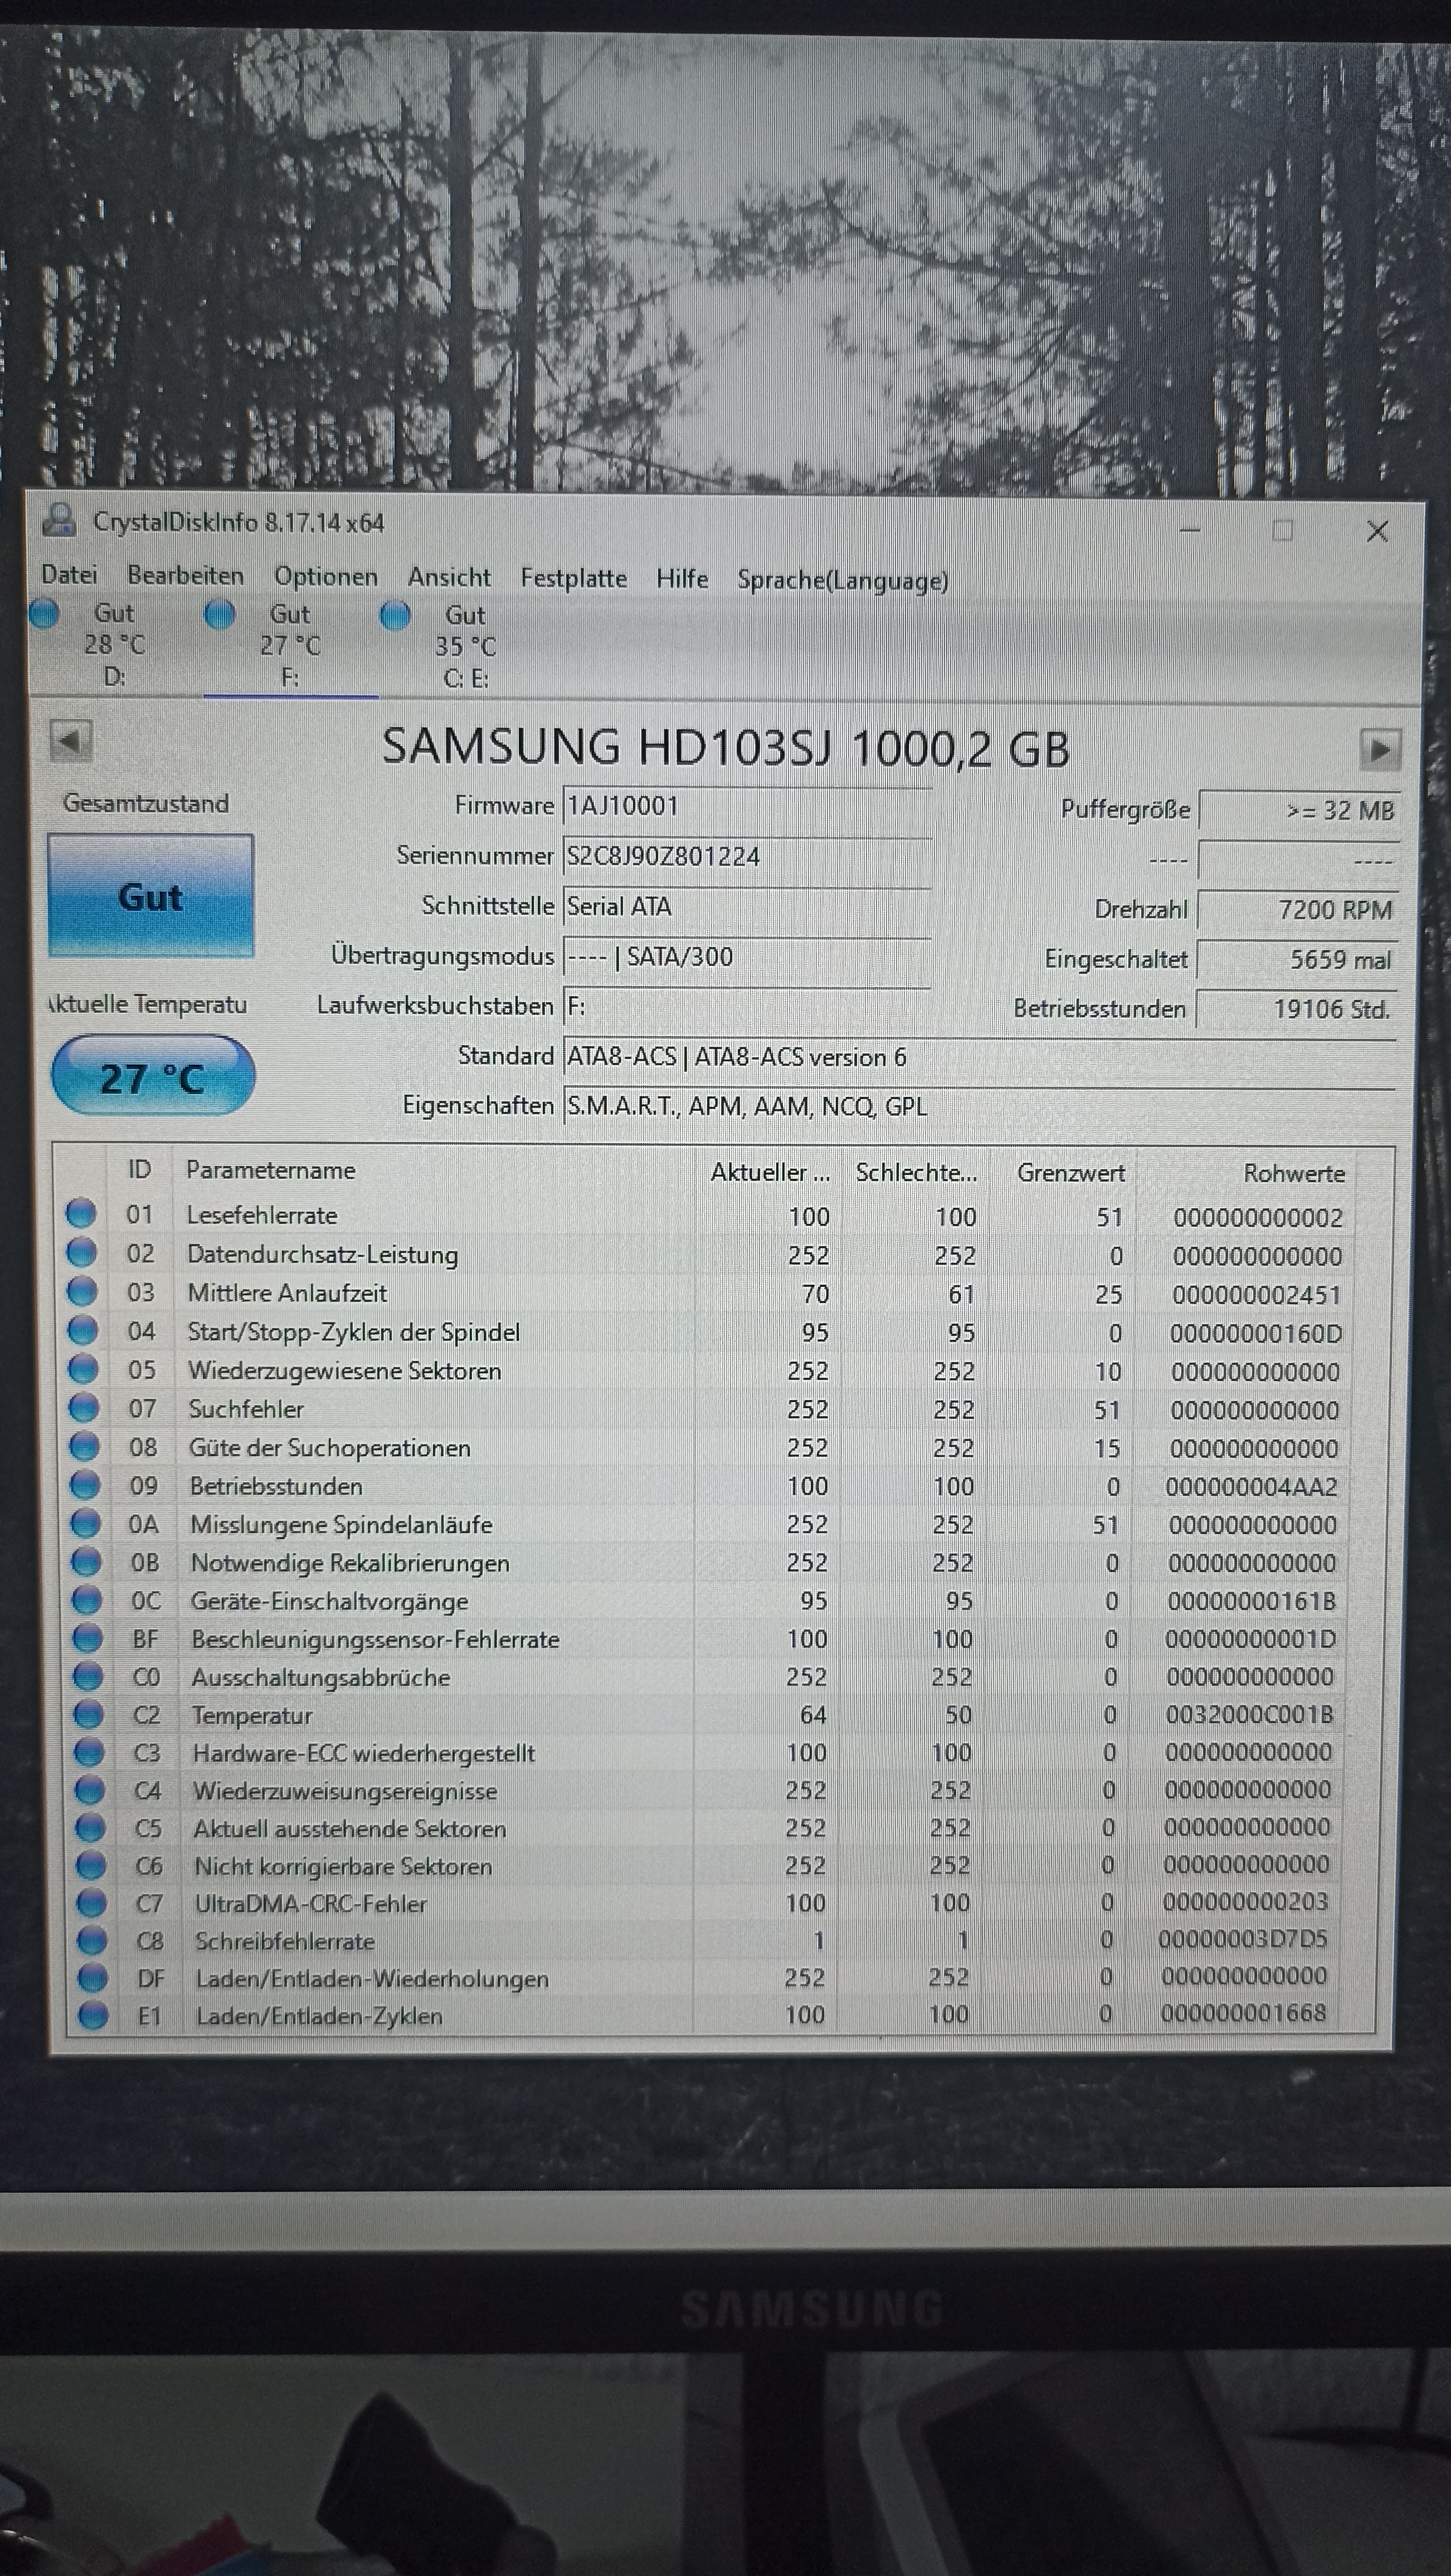Viewport: 1451px width, 2576px height.
Task: Close the CrystalDiskInfo window
Action: coord(1376,531)
